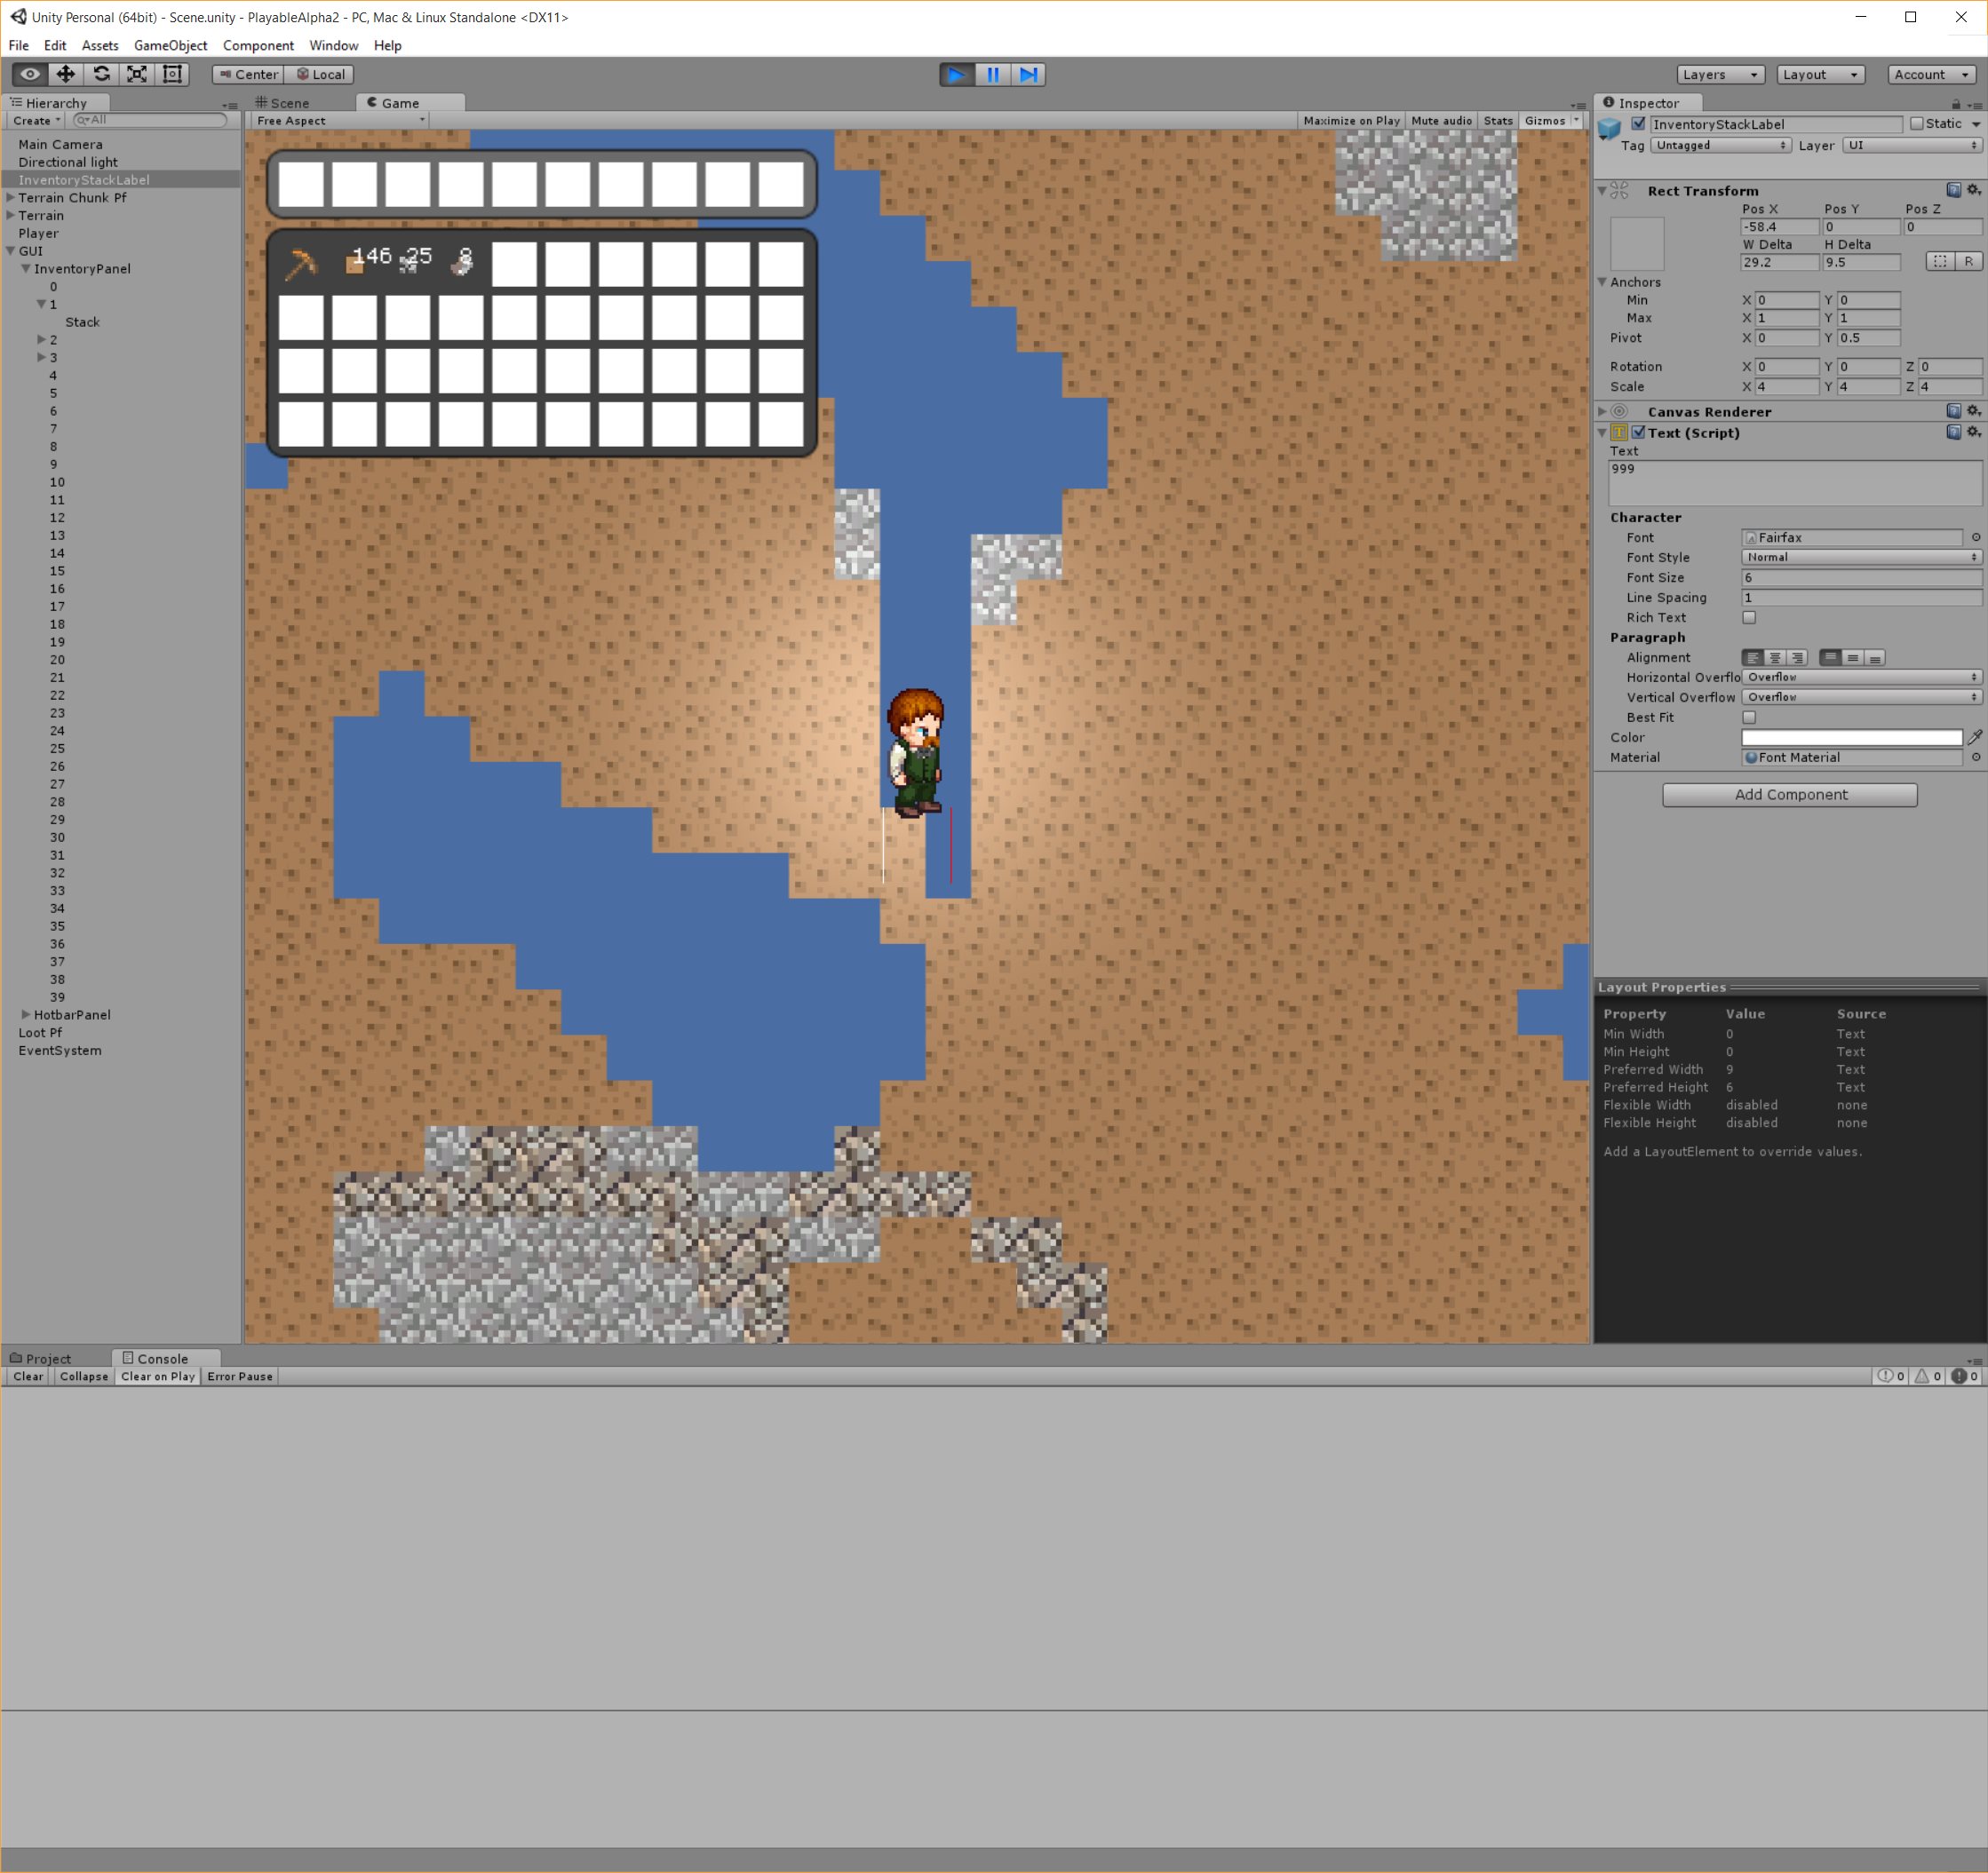Screen dimensions: 1988x1873
Task: Select the Move tool in toolbar
Action: (x=65, y=74)
